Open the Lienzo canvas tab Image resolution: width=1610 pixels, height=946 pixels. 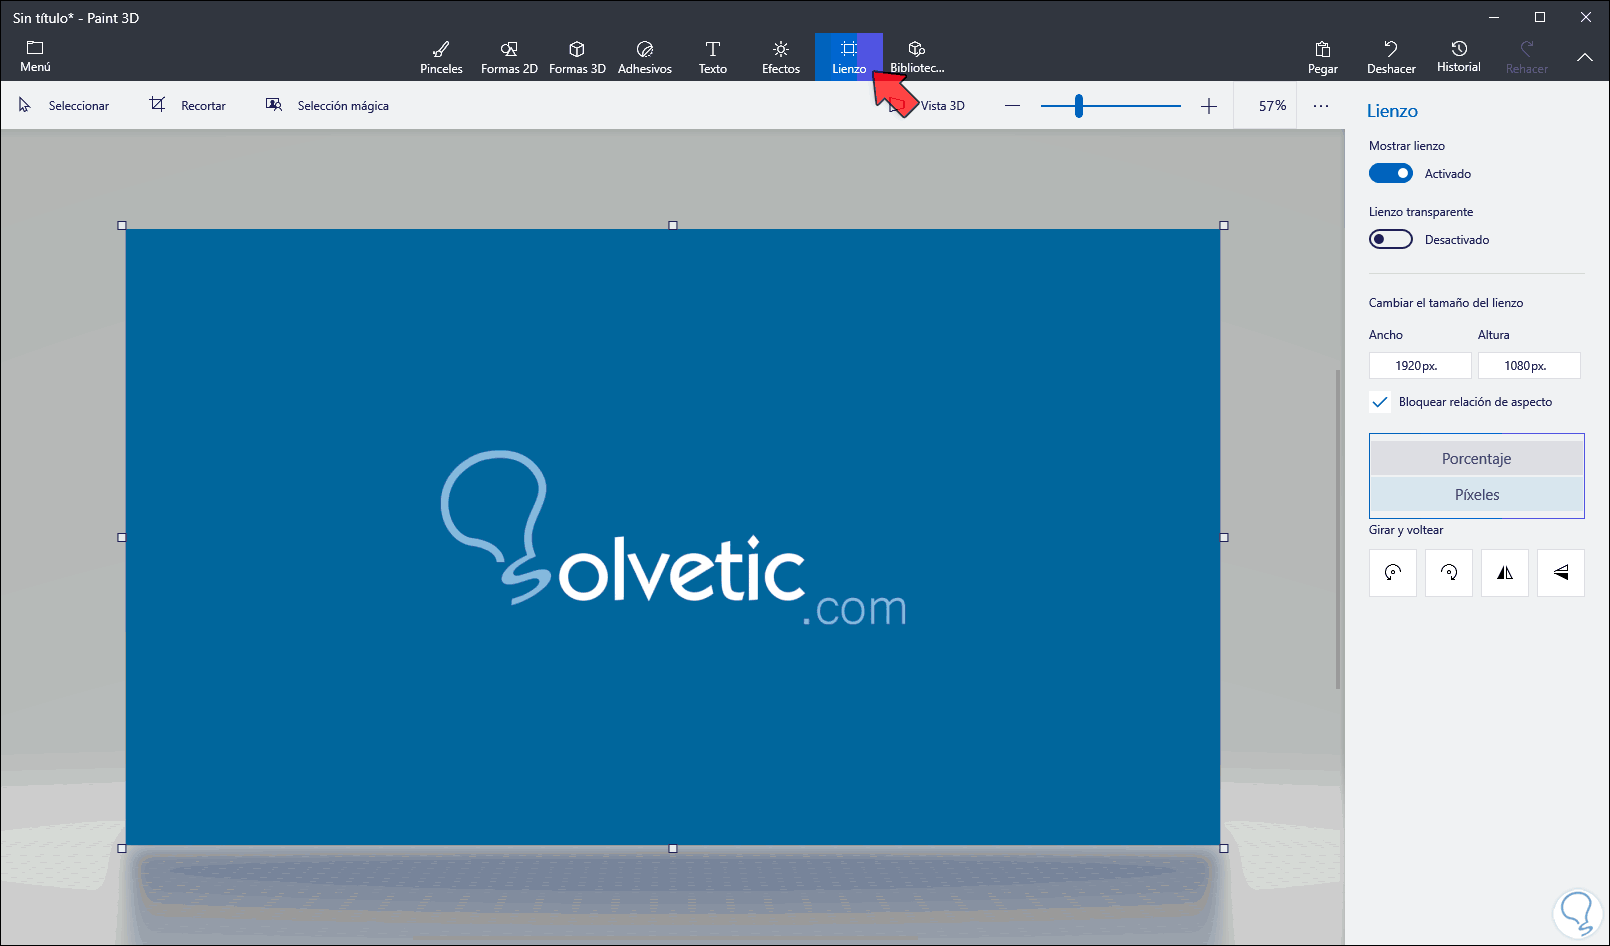pyautogui.click(x=849, y=57)
